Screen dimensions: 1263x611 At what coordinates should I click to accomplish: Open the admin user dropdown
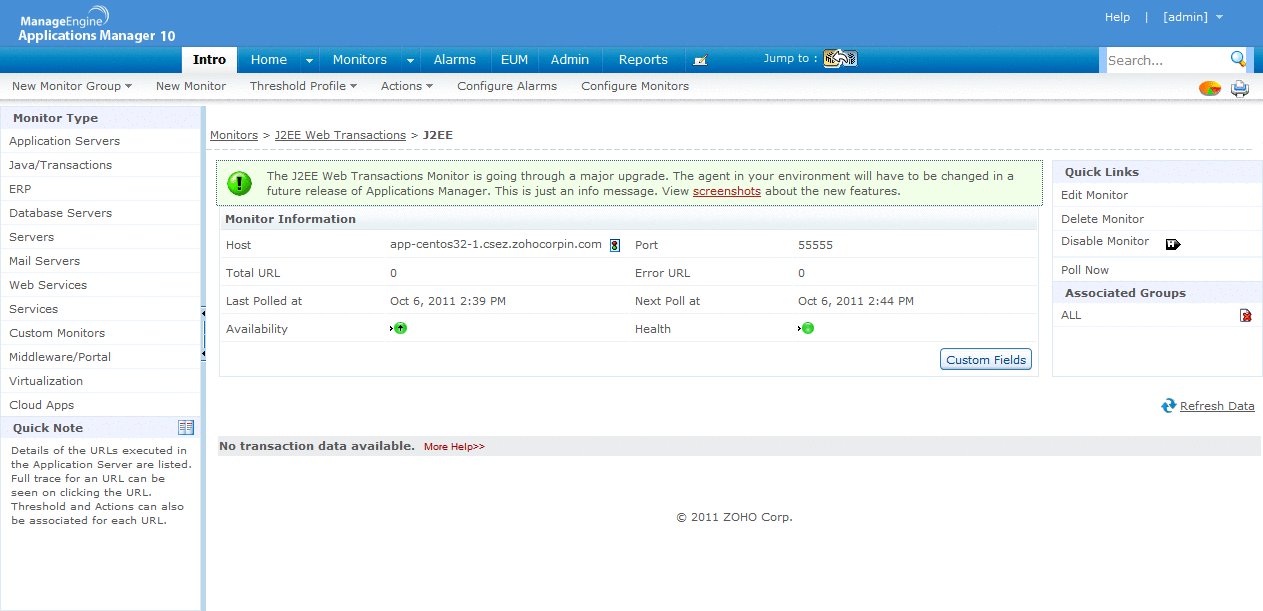click(x=1192, y=17)
